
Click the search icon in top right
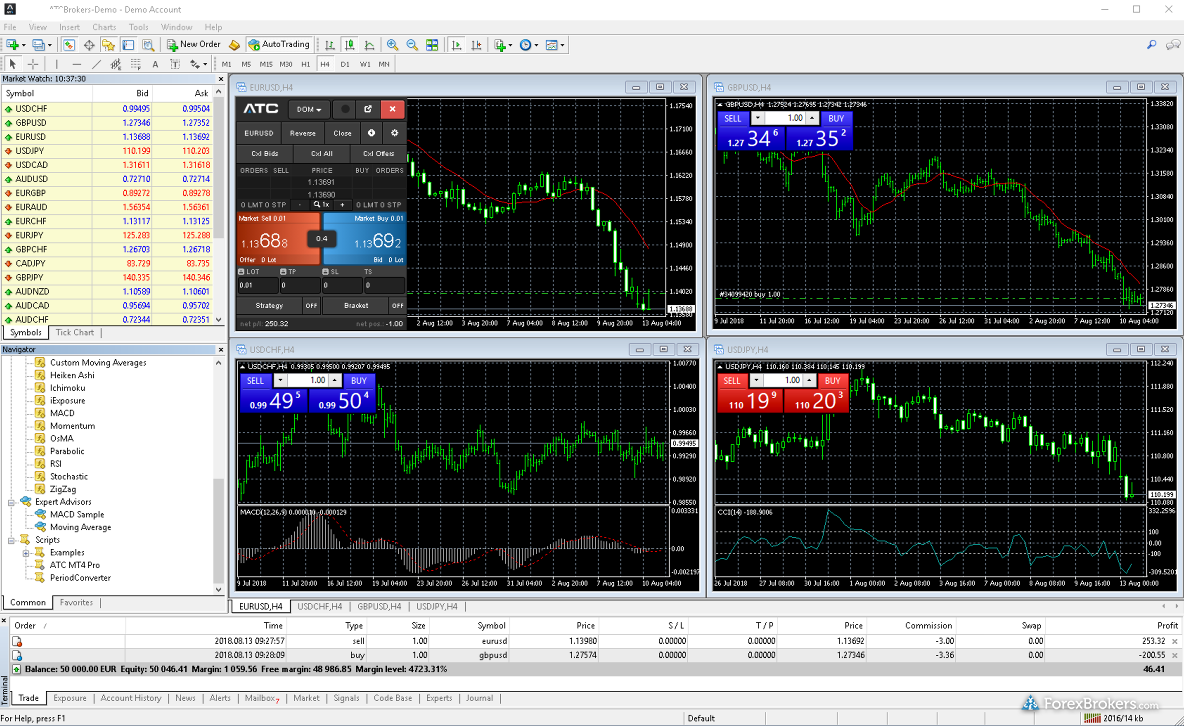[1151, 45]
